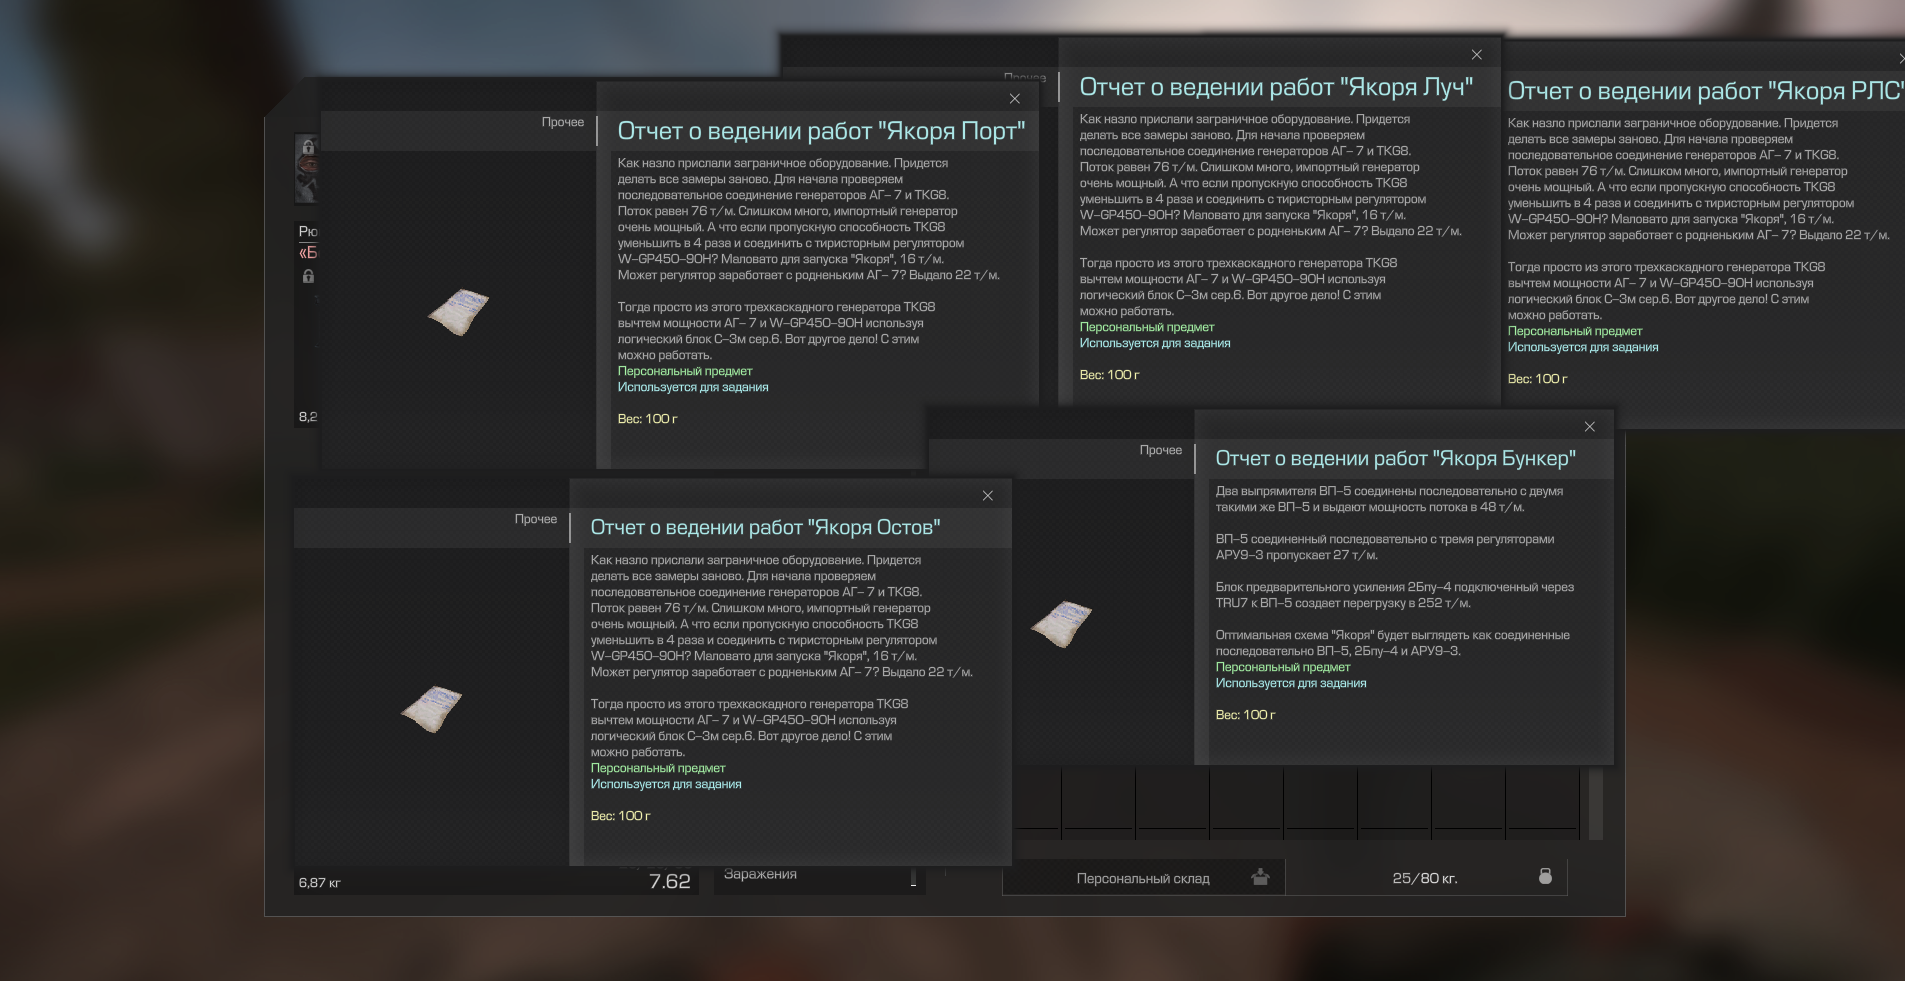Click "Персональный предмет" in the Луч report
The width and height of the screenshot is (1905, 981).
[x=1147, y=327]
